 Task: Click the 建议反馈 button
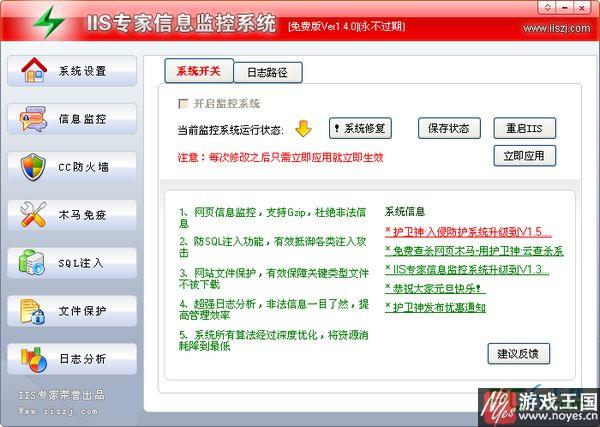518,354
